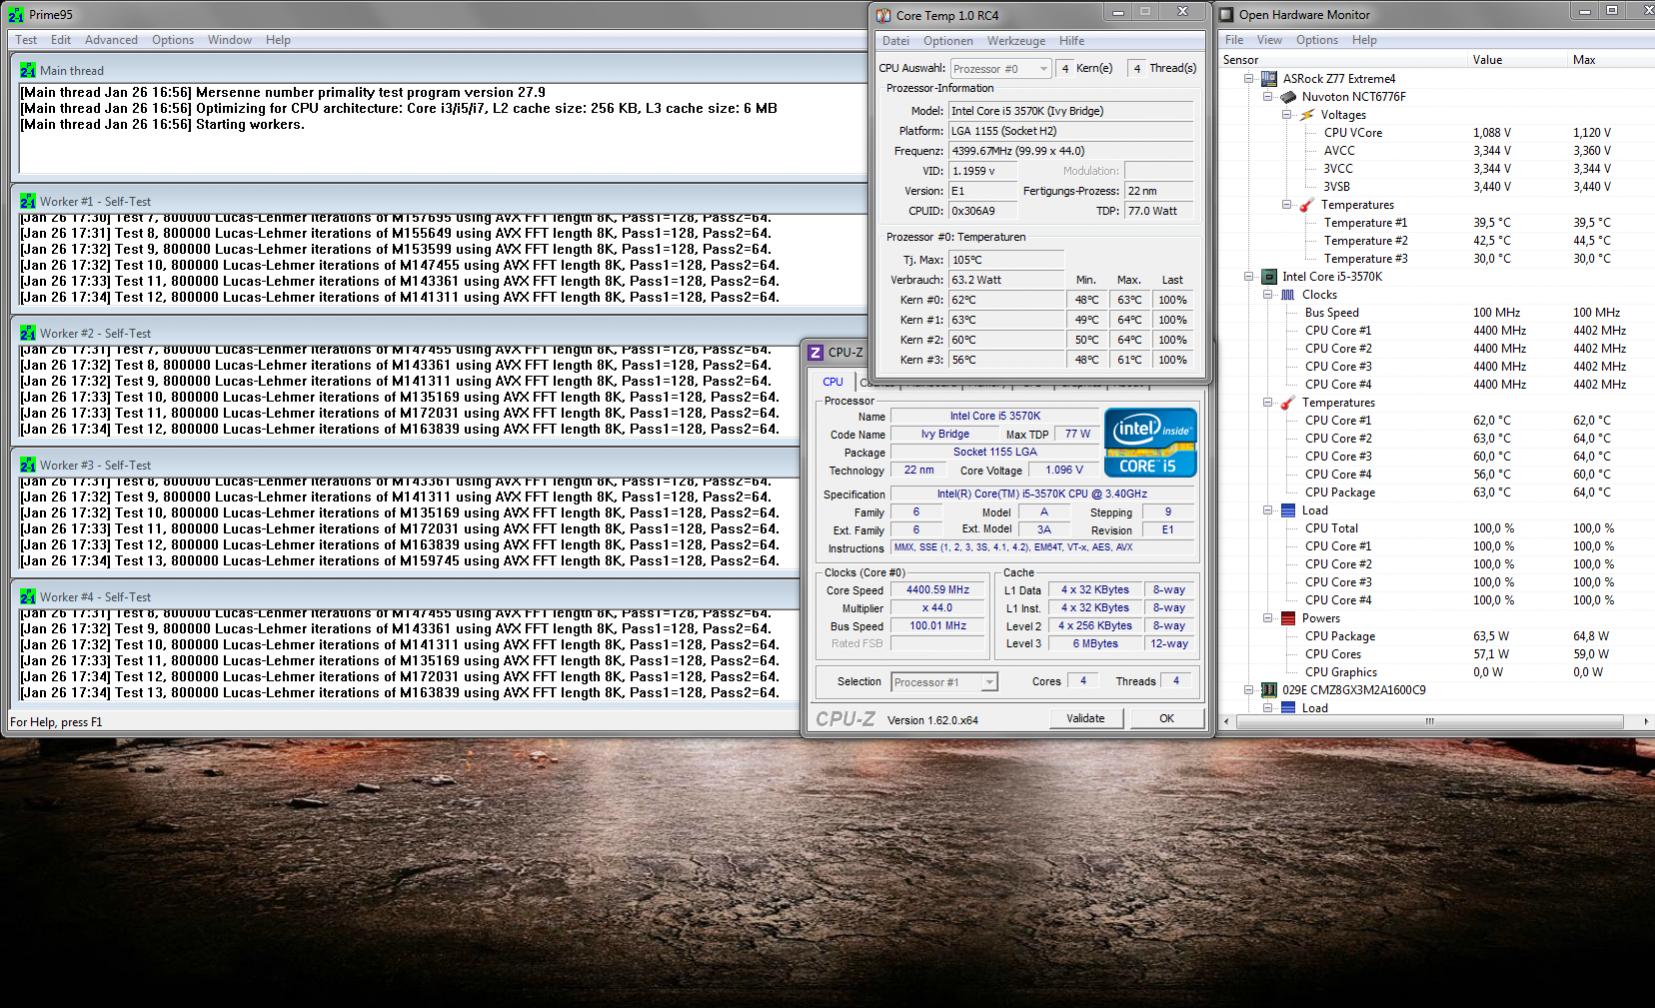Open the View menu in Open Hardware Monitor
The height and width of the screenshot is (1008, 1655).
pyautogui.click(x=1269, y=40)
